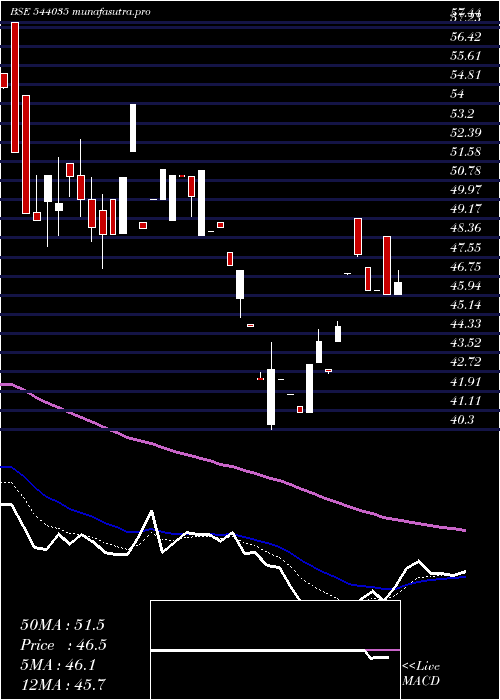Click the '5MA : 46.1' readout
The width and height of the screenshot is (500, 700).
coord(58,665)
